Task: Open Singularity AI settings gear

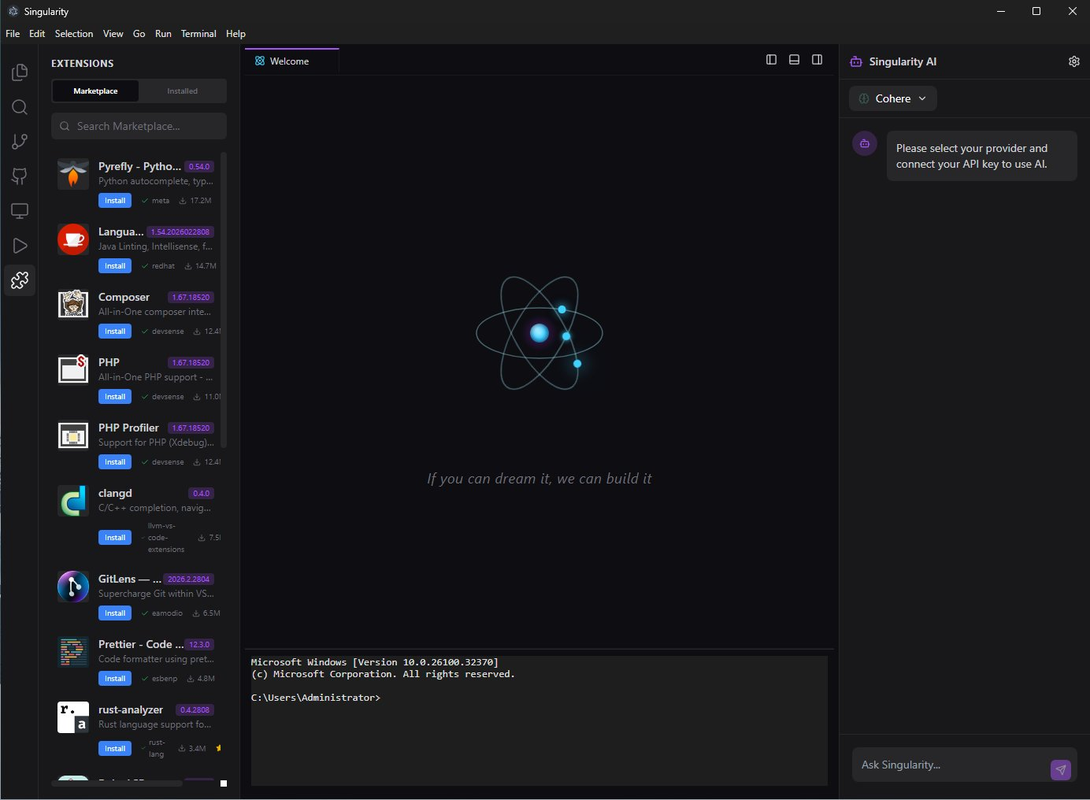Action: pos(1074,61)
